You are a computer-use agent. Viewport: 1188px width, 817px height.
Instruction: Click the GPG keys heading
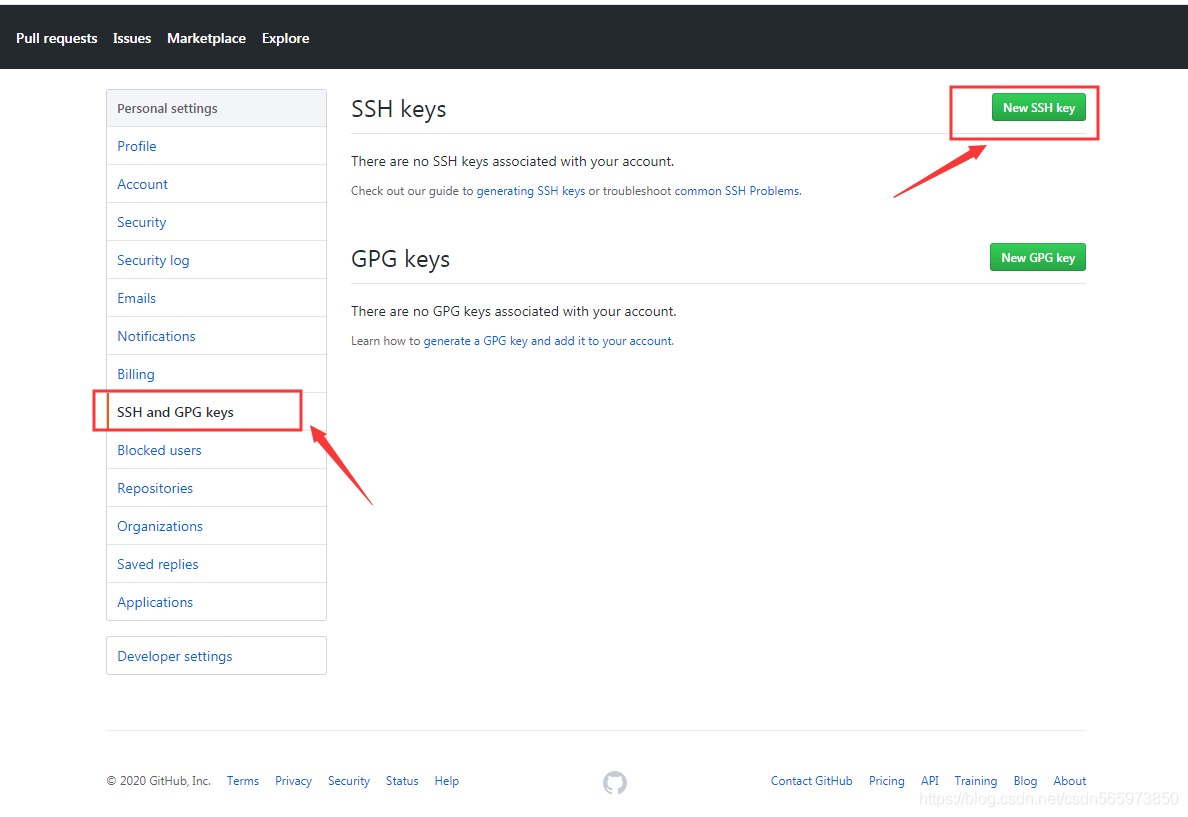(x=400, y=259)
